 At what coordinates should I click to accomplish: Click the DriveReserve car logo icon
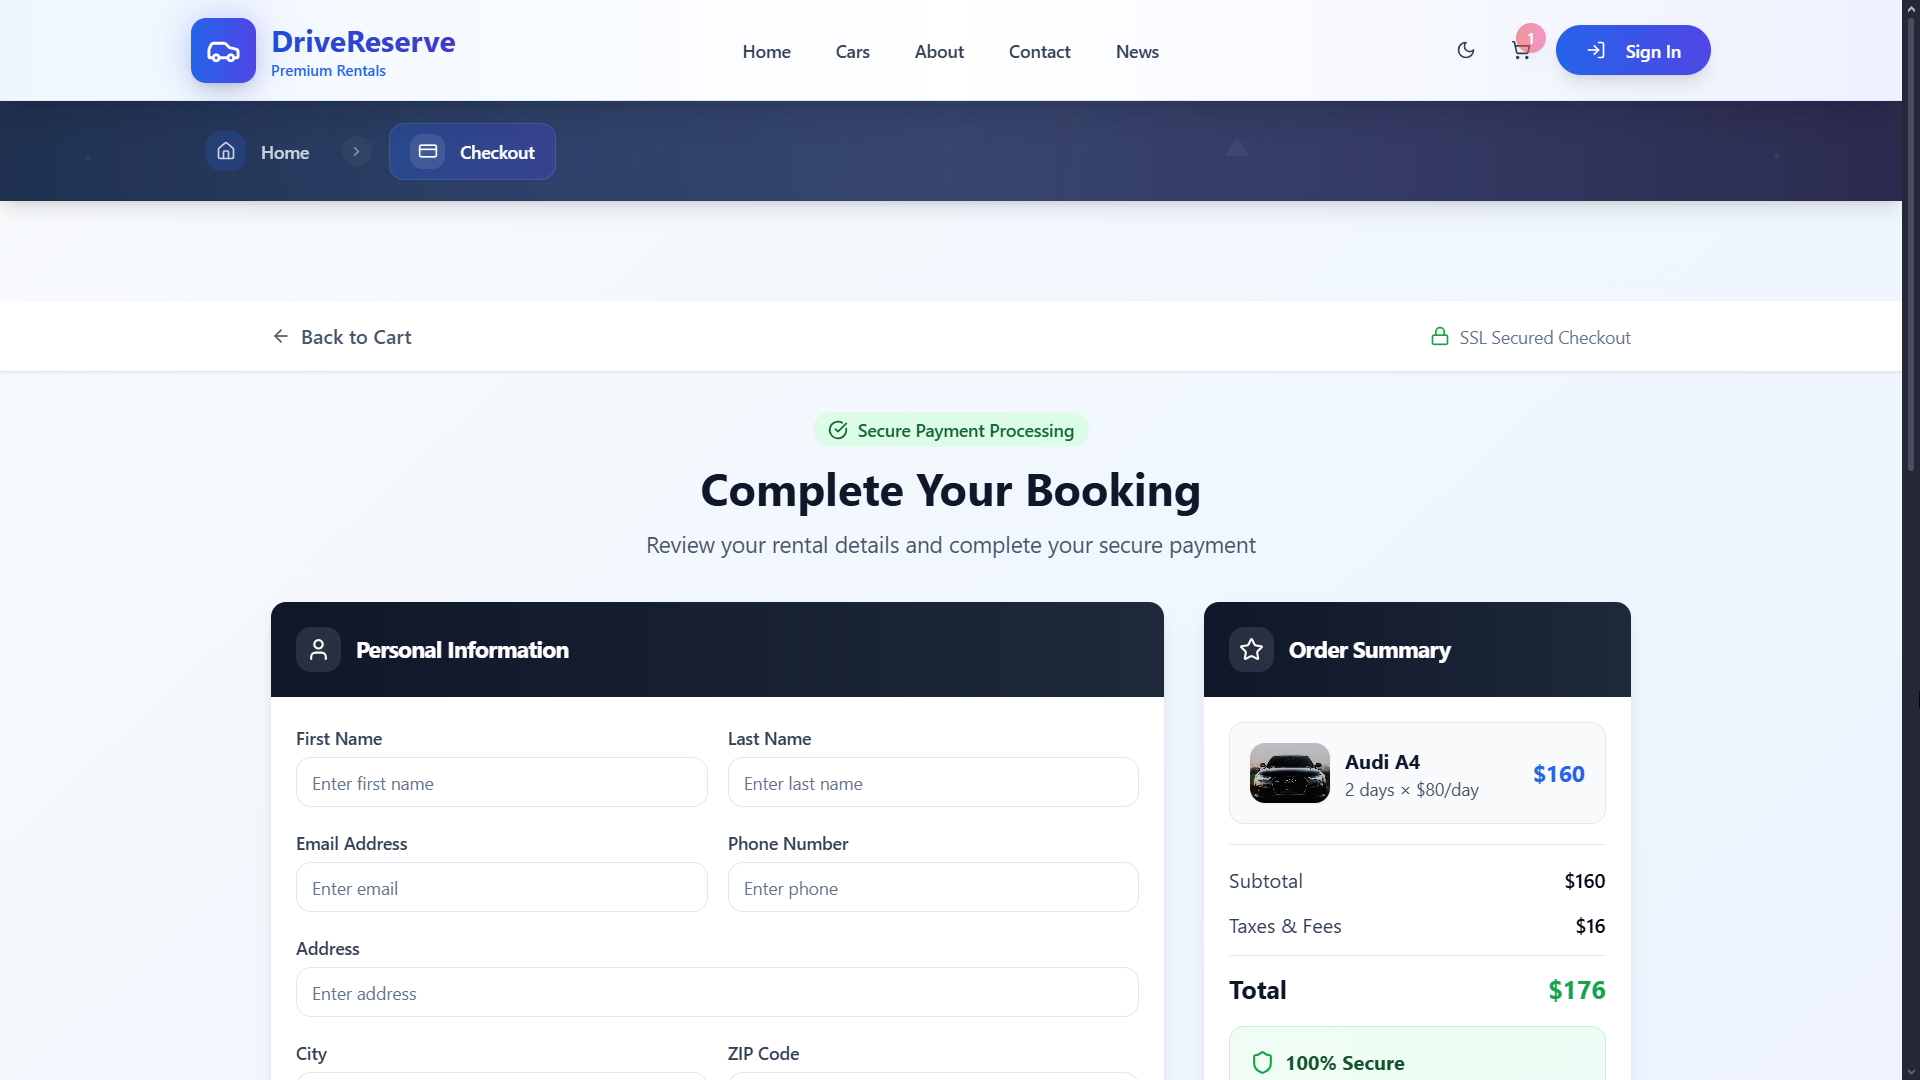223,51
